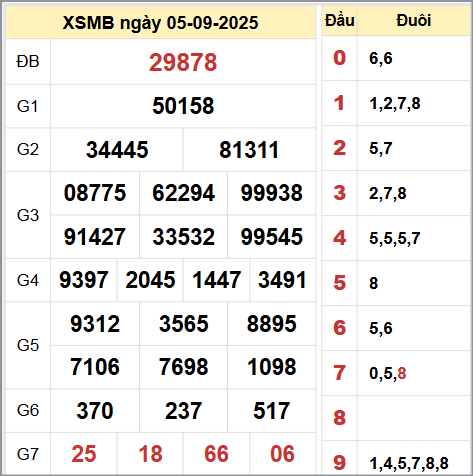Select G3 number 33532

point(184,237)
